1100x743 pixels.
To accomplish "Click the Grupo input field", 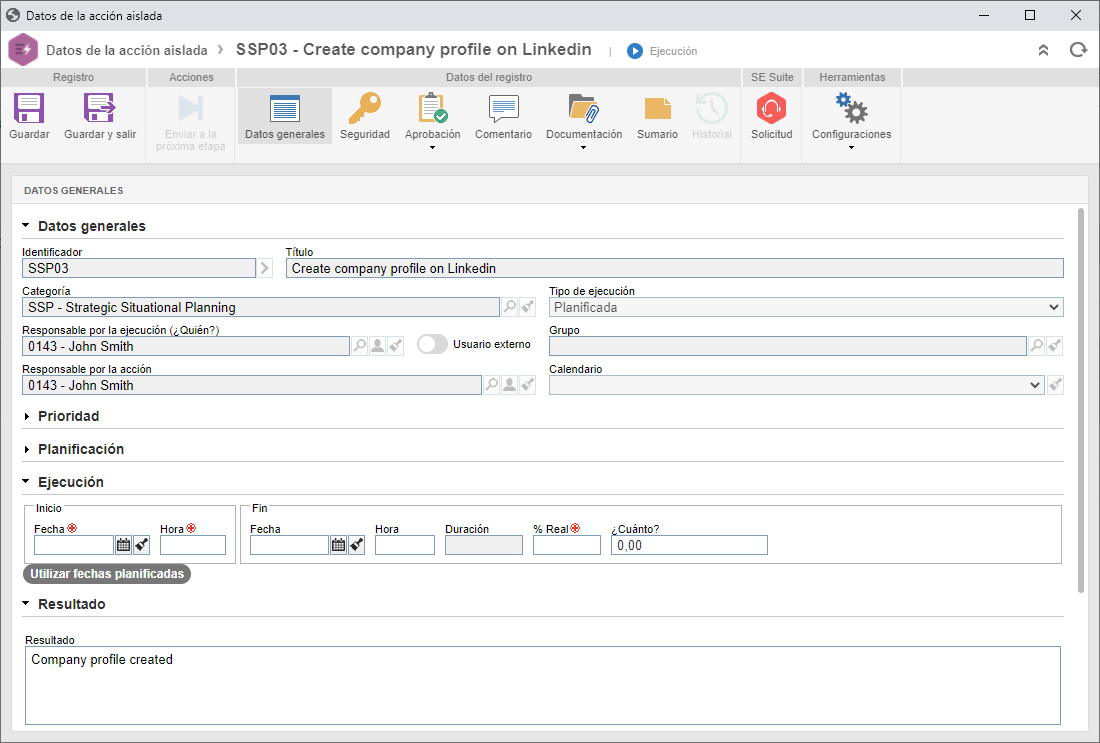I will (788, 346).
